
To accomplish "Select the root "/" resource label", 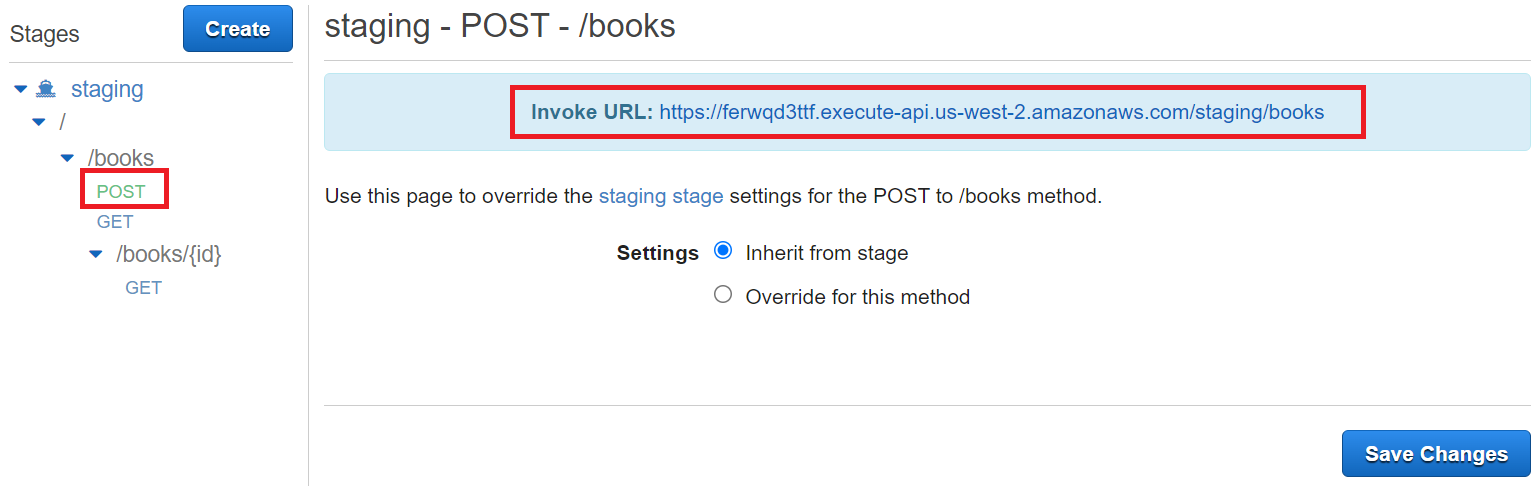I will [63, 122].
